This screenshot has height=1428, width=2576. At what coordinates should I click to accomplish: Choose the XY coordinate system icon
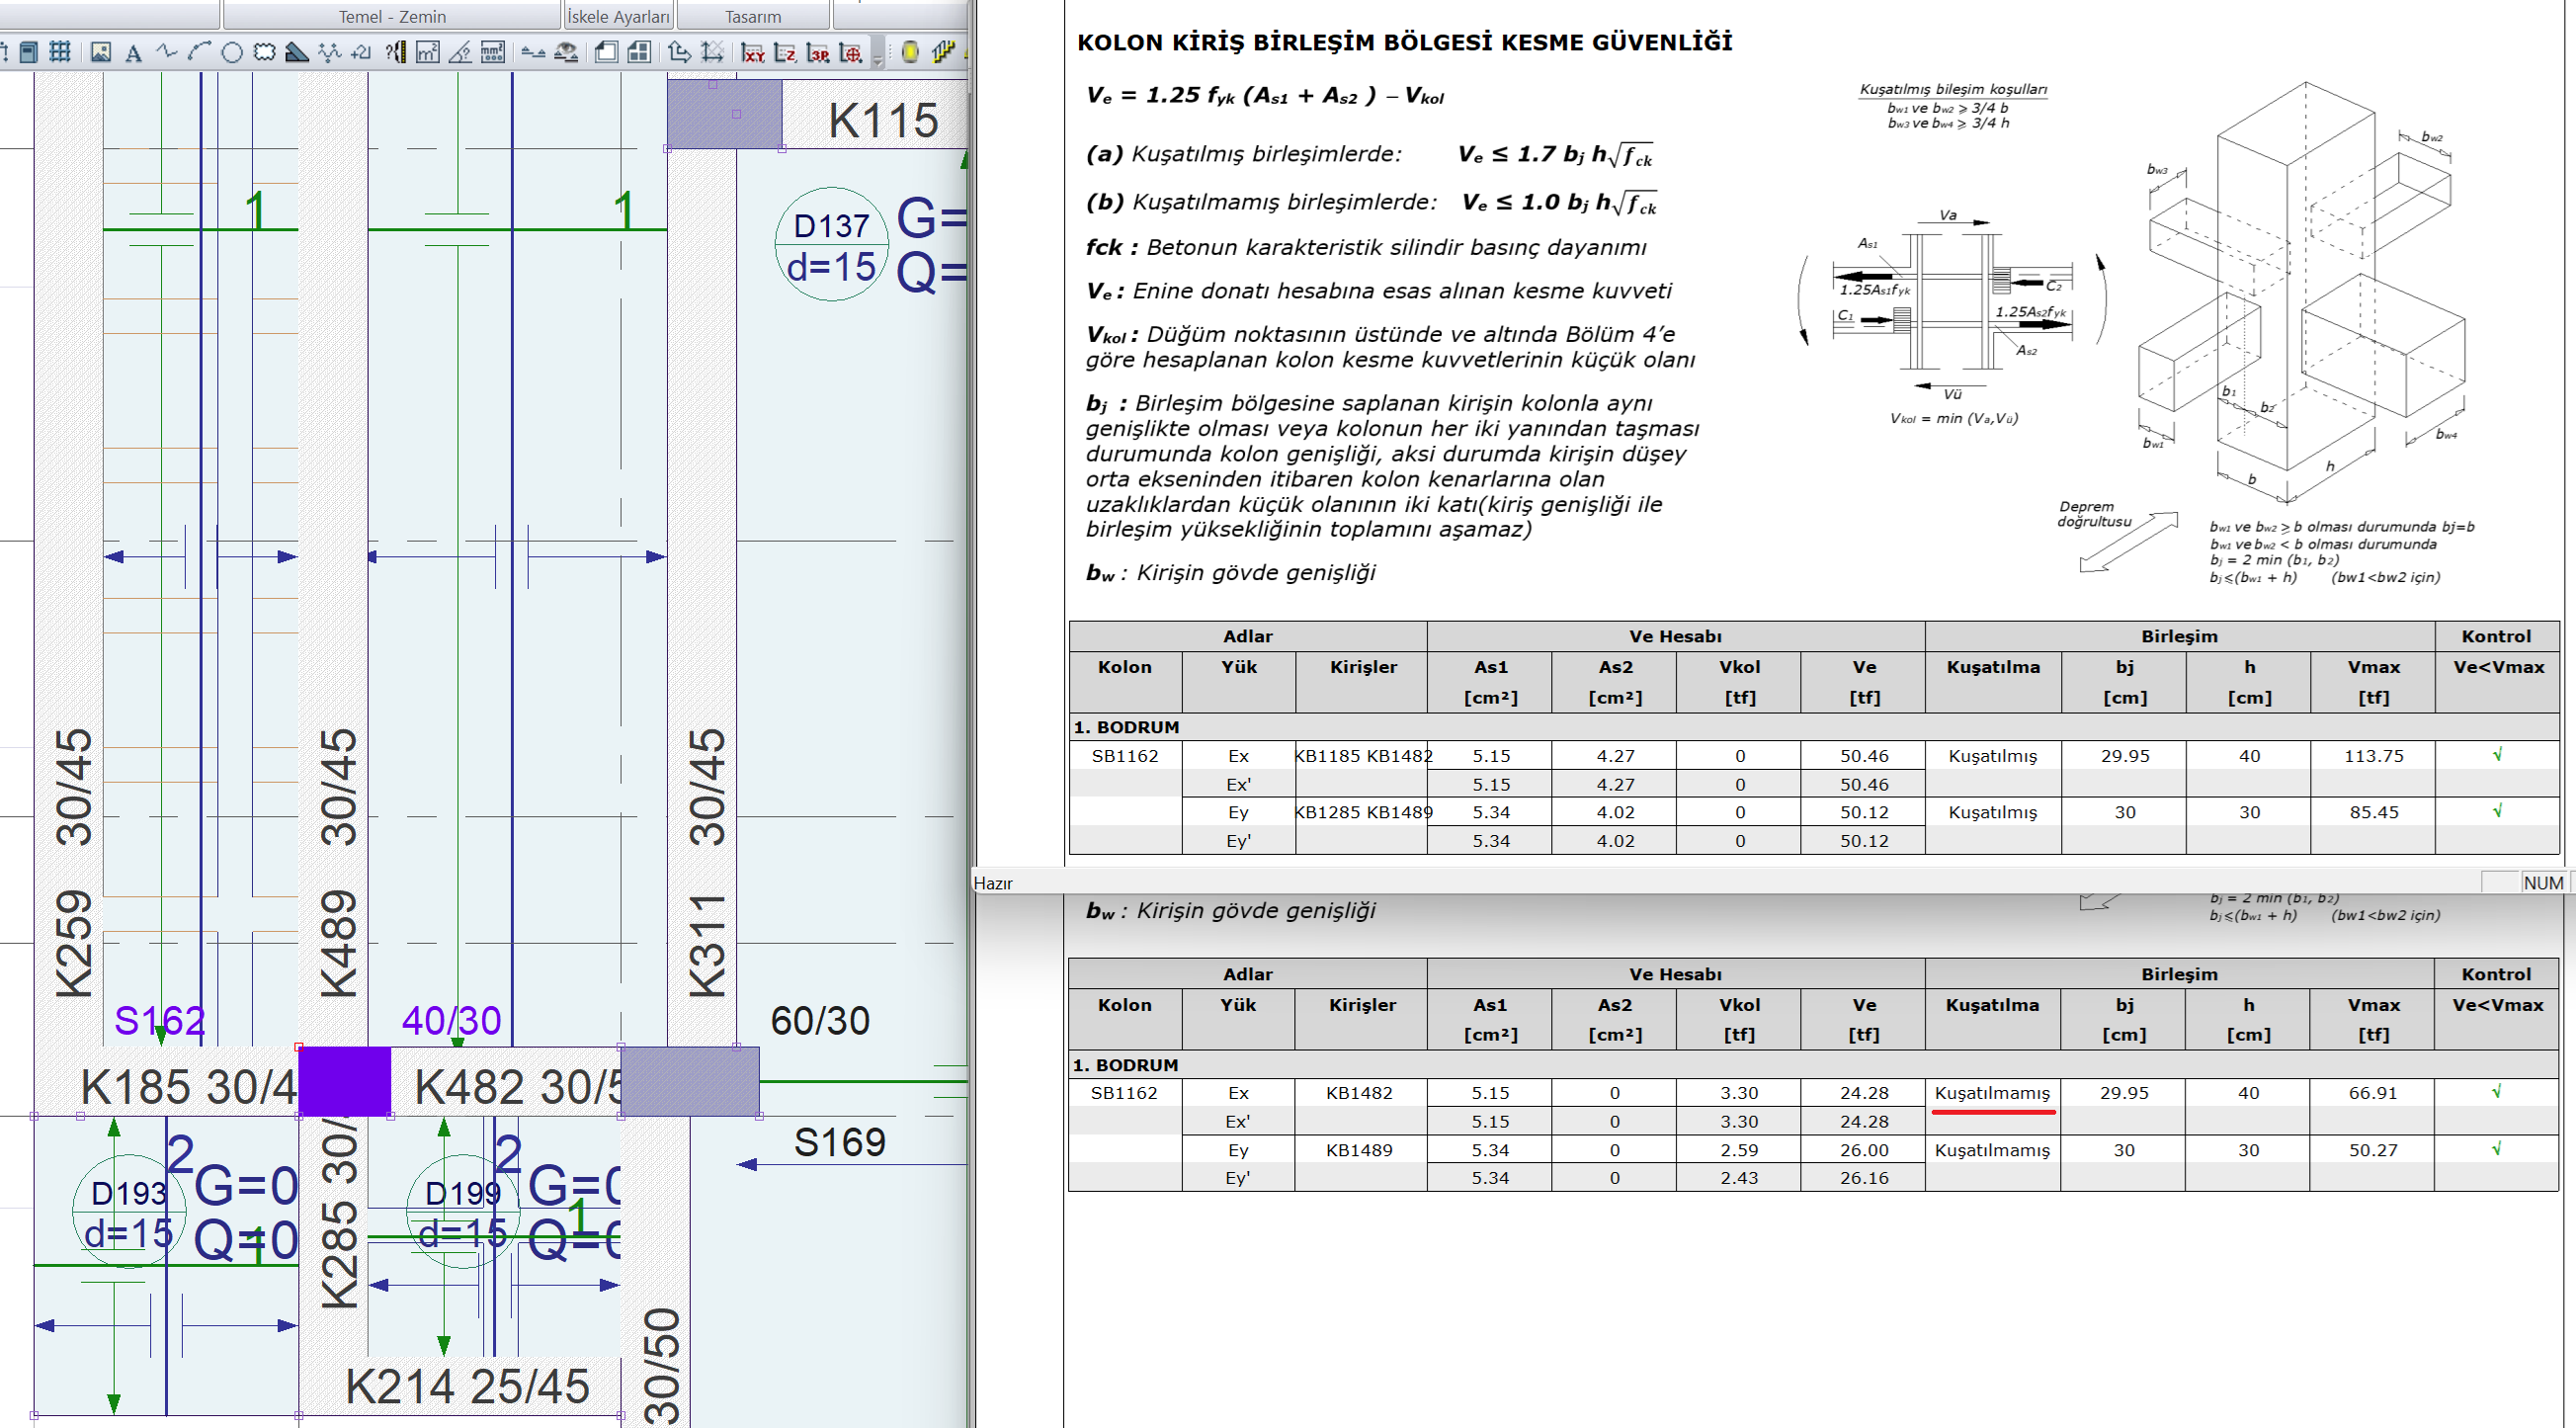pyautogui.click(x=753, y=53)
